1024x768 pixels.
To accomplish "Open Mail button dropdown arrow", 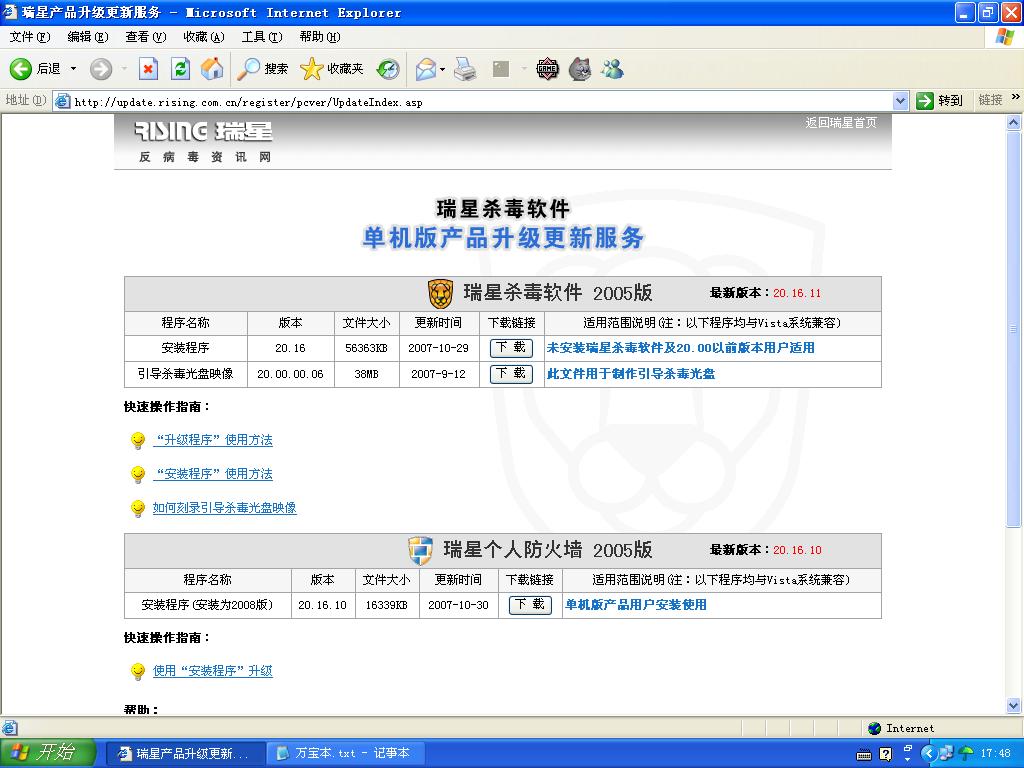I will [x=442, y=69].
